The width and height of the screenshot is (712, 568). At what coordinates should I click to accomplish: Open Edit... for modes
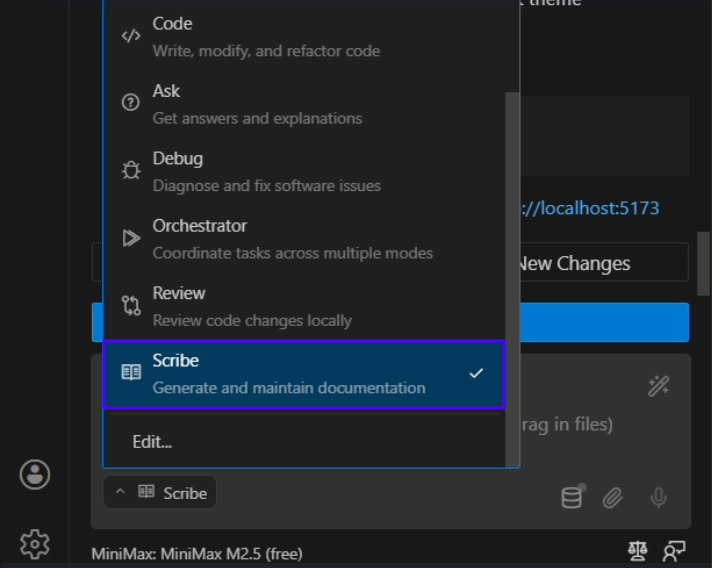[x=153, y=441]
